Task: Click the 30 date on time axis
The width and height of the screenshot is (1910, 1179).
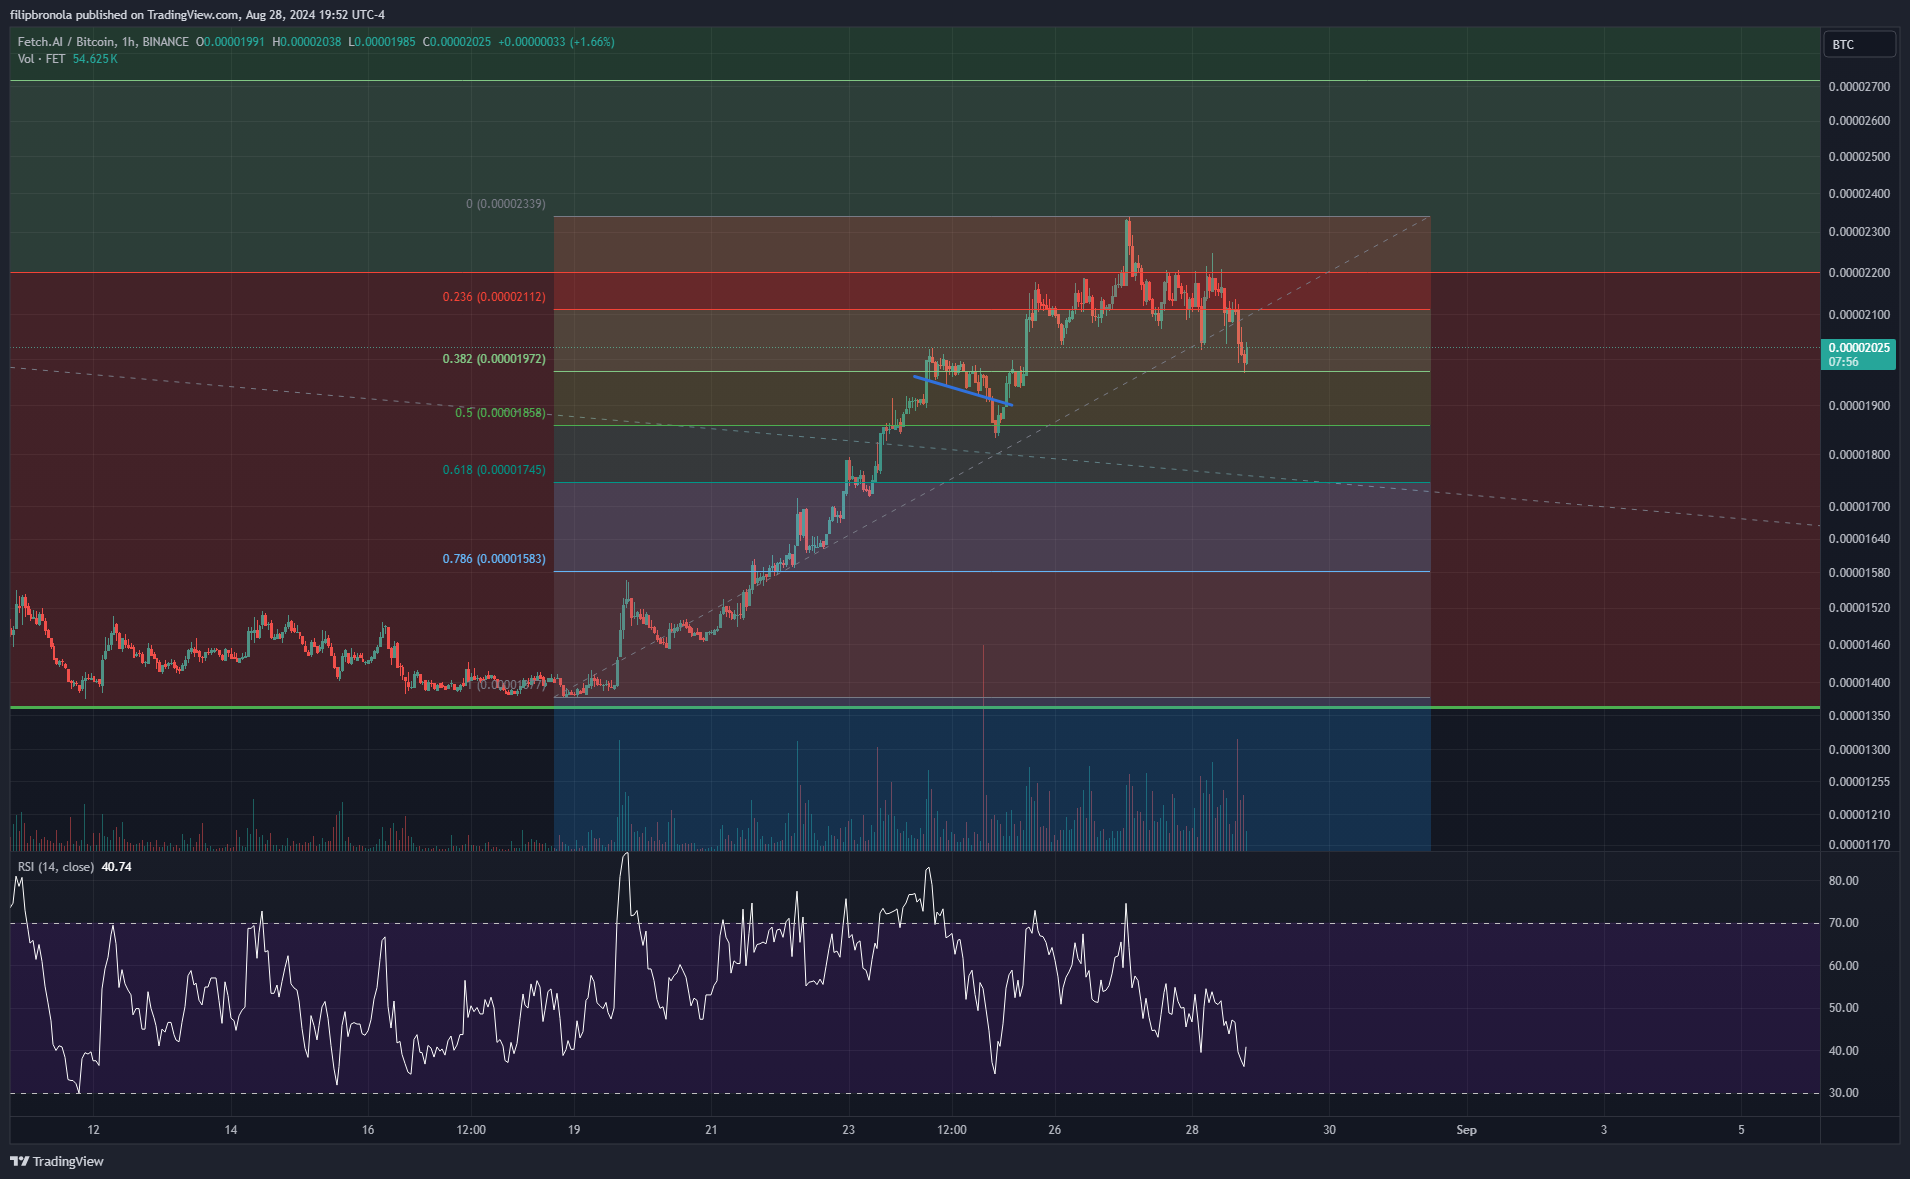Action: (1329, 1130)
